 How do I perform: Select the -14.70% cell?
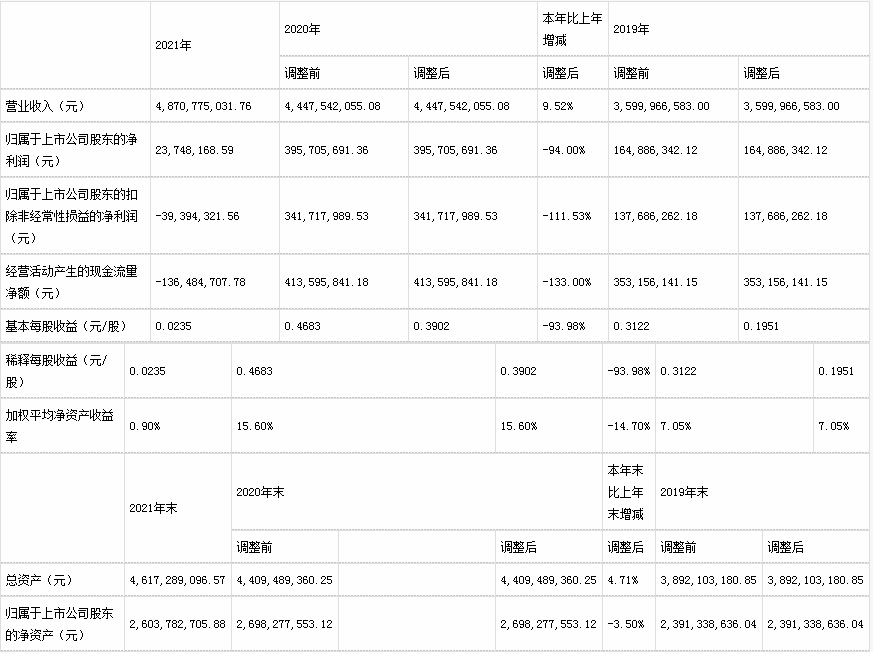(x=629, y=426)
